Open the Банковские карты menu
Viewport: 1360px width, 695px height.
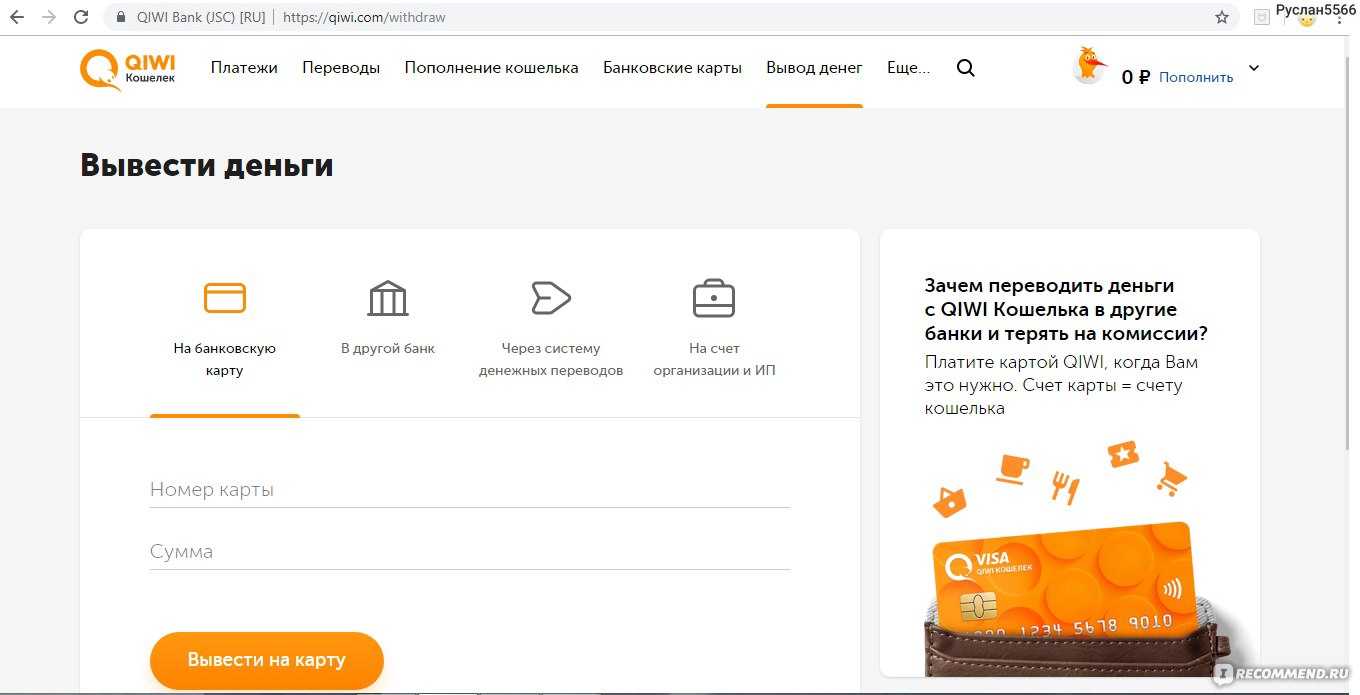click(672, 68)
